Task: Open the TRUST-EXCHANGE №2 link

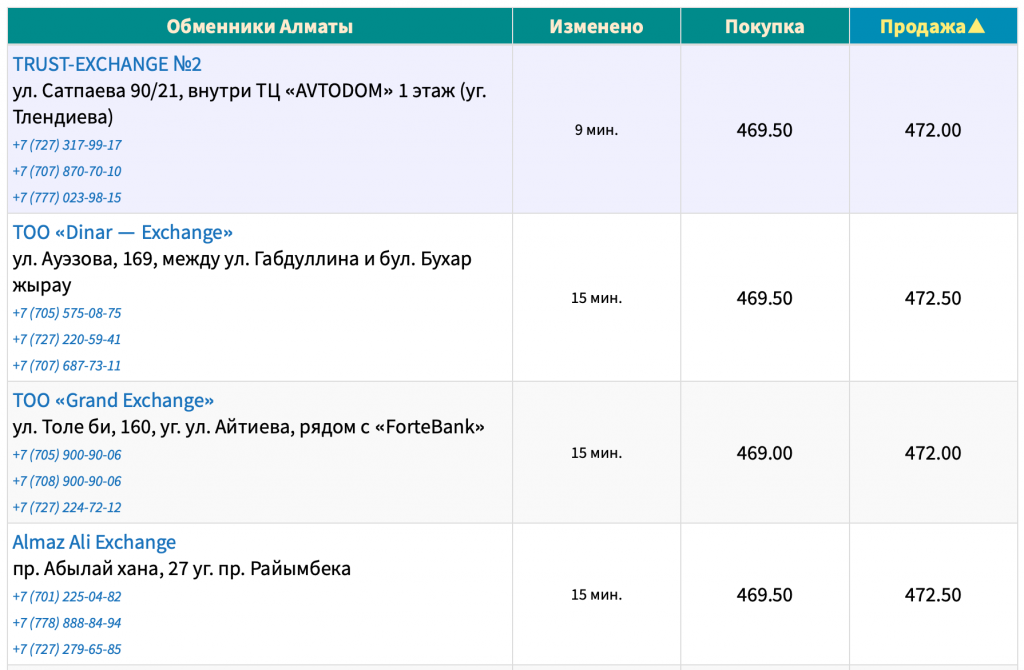Action: pyautogui.click(x=107, y=64)
